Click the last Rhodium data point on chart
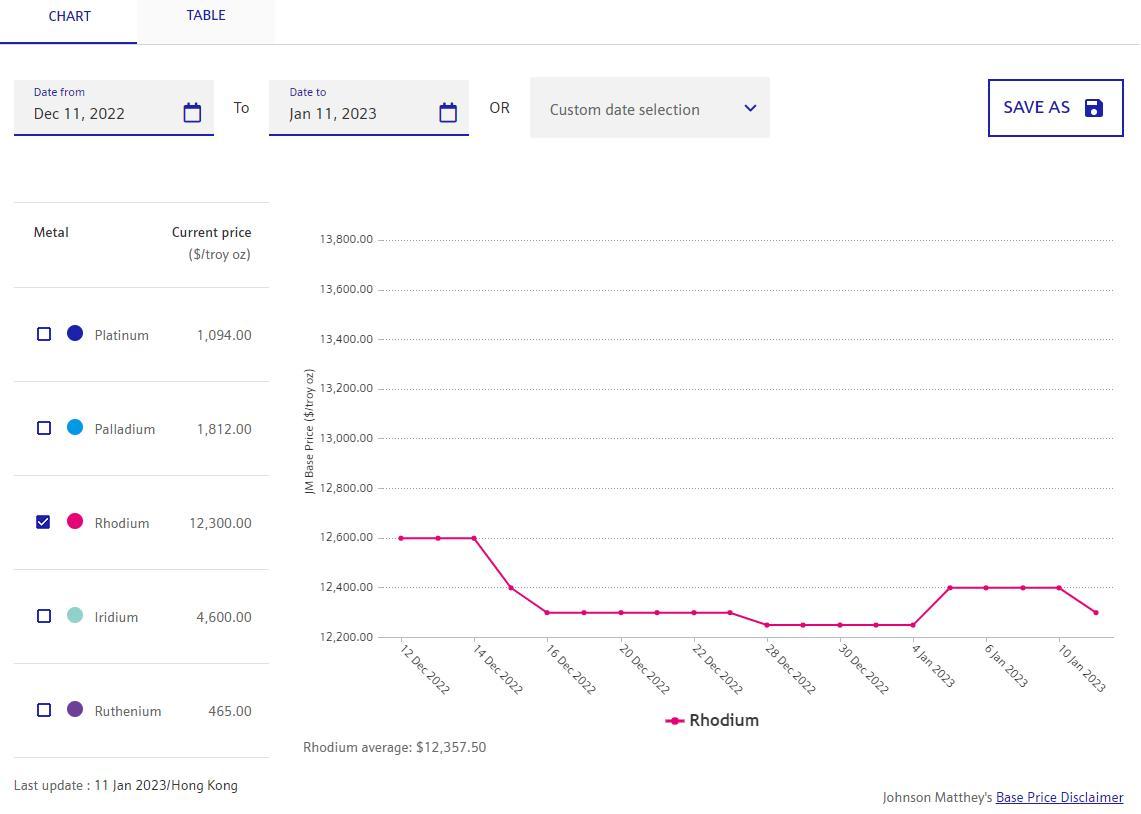 coord(1096,613)
